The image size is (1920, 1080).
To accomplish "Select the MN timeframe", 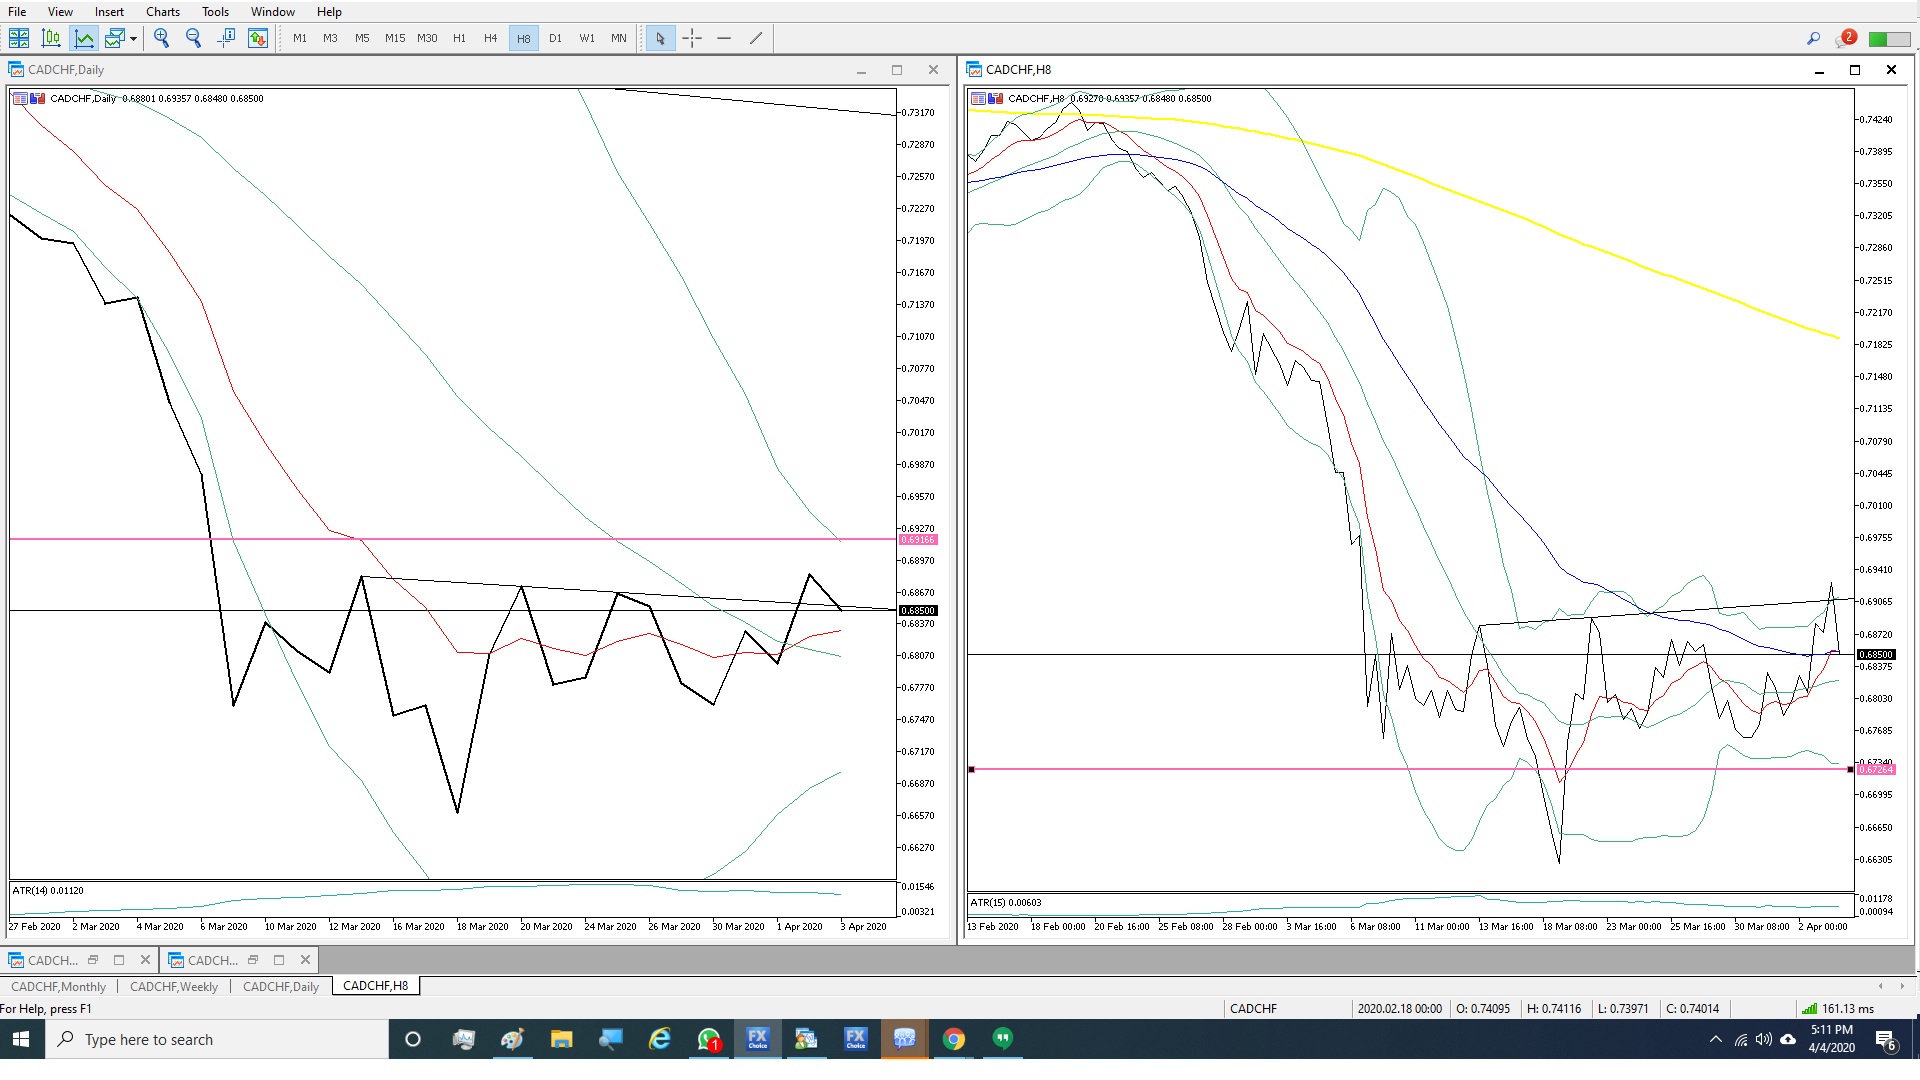I will [x=619, y=38].
